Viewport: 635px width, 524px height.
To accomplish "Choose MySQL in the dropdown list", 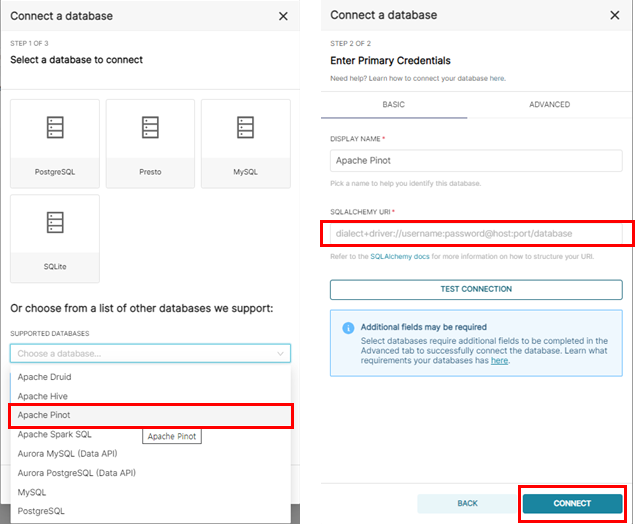I will (x=150, y=492).
